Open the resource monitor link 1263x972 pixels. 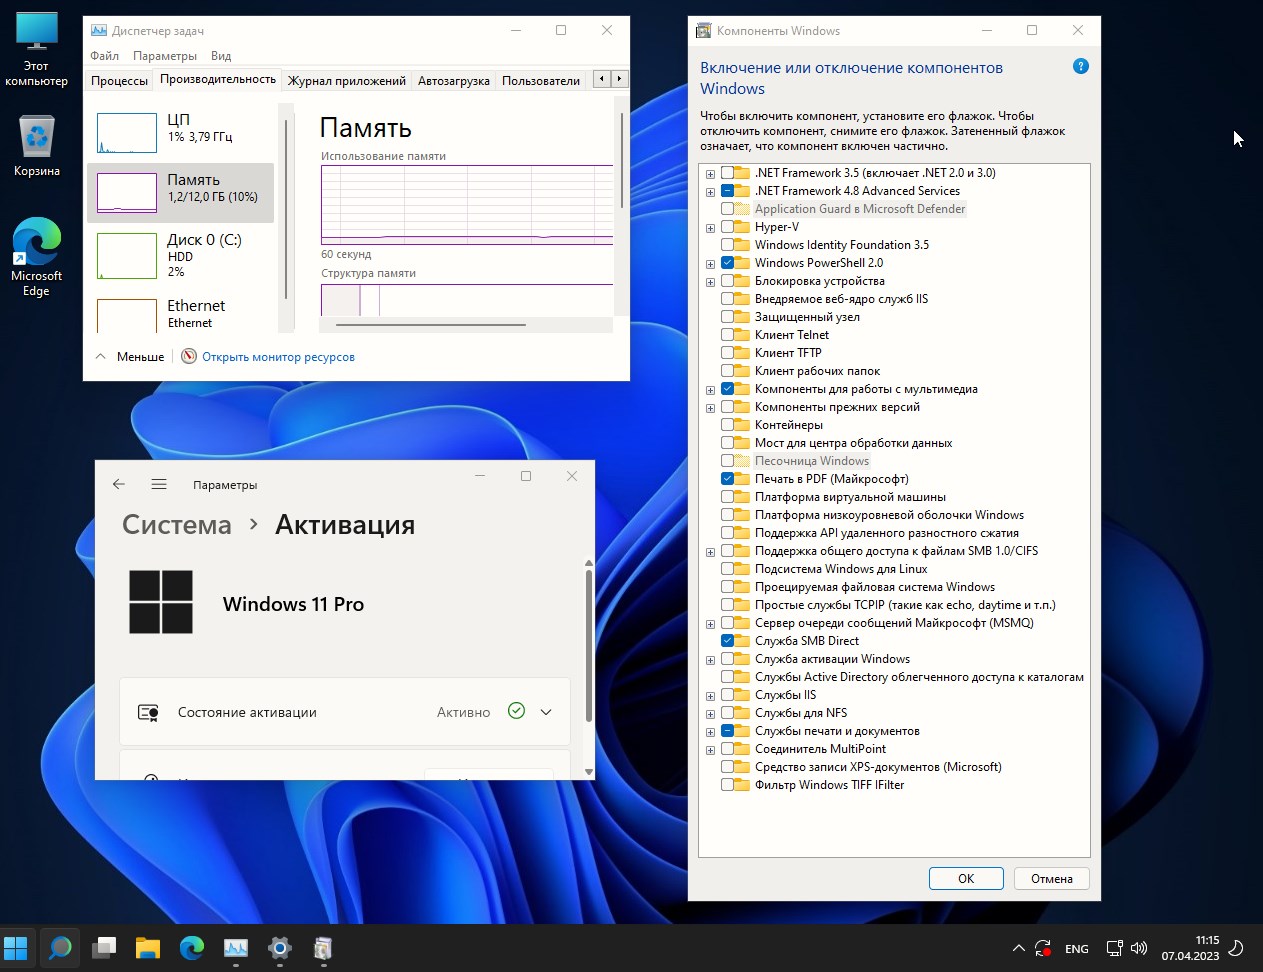pyautogui.click(x=278, y=357)
